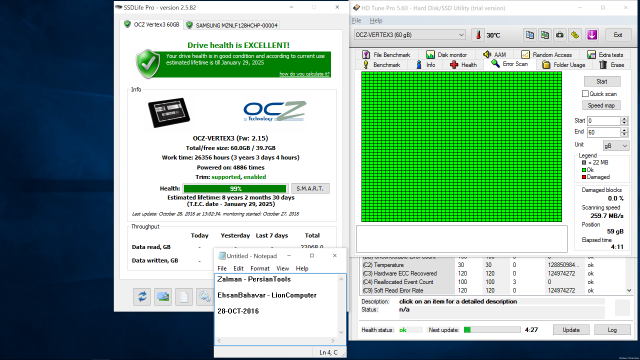Screen dimensions: 640x360
Task: Switch to the AAM tab
Action: (x=494, y=55)
